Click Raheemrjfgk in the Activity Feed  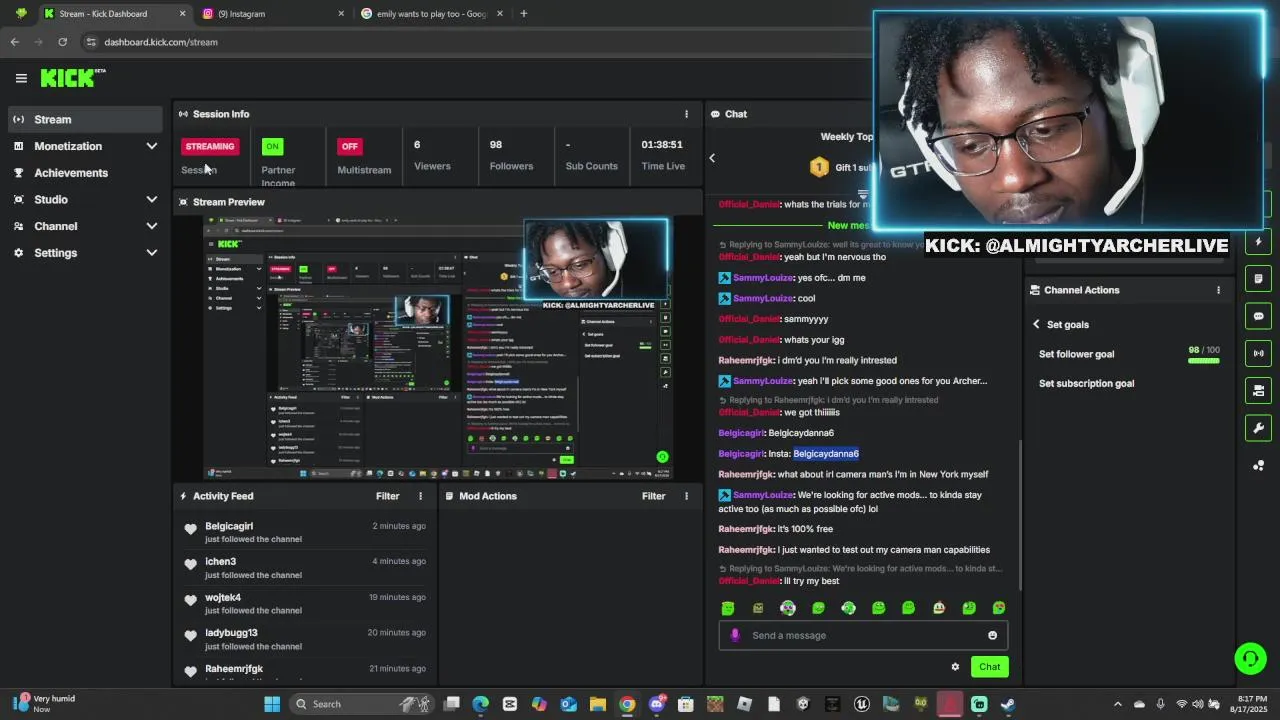click(234, 669)
